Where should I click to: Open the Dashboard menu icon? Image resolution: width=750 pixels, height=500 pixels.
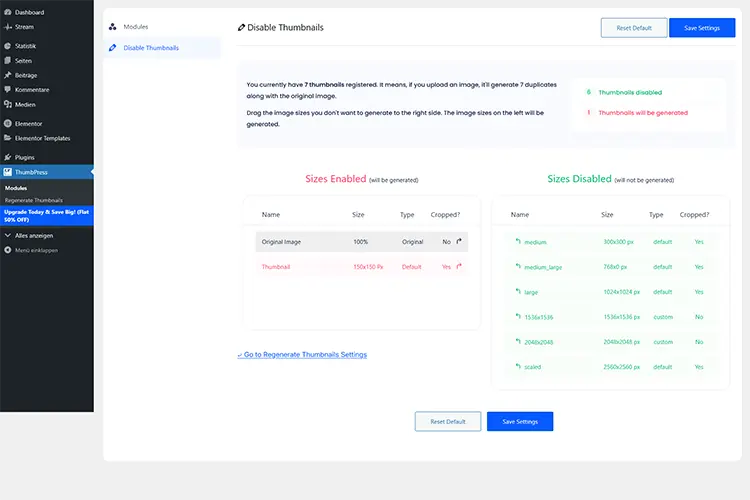click(8, 12)
